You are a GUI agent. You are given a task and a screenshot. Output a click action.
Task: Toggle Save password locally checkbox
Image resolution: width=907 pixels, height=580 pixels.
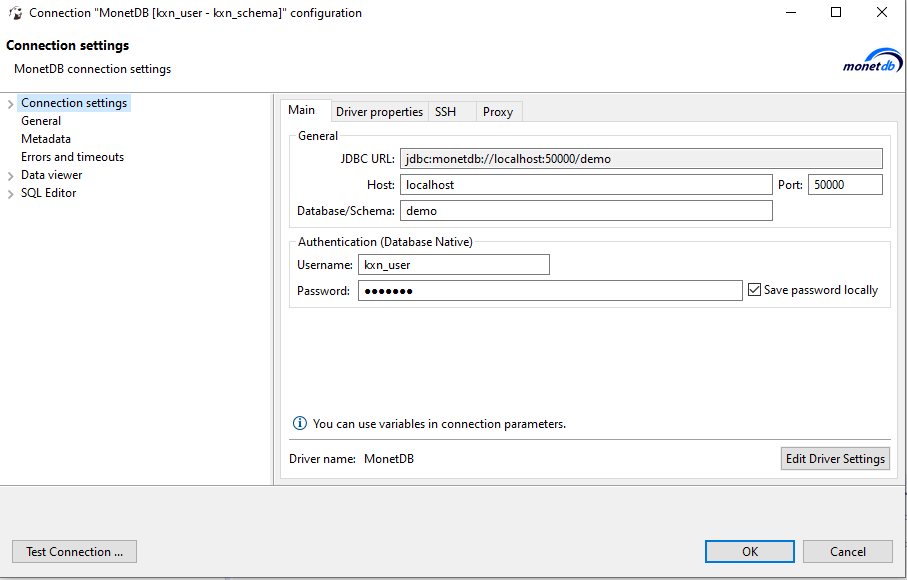754,290
